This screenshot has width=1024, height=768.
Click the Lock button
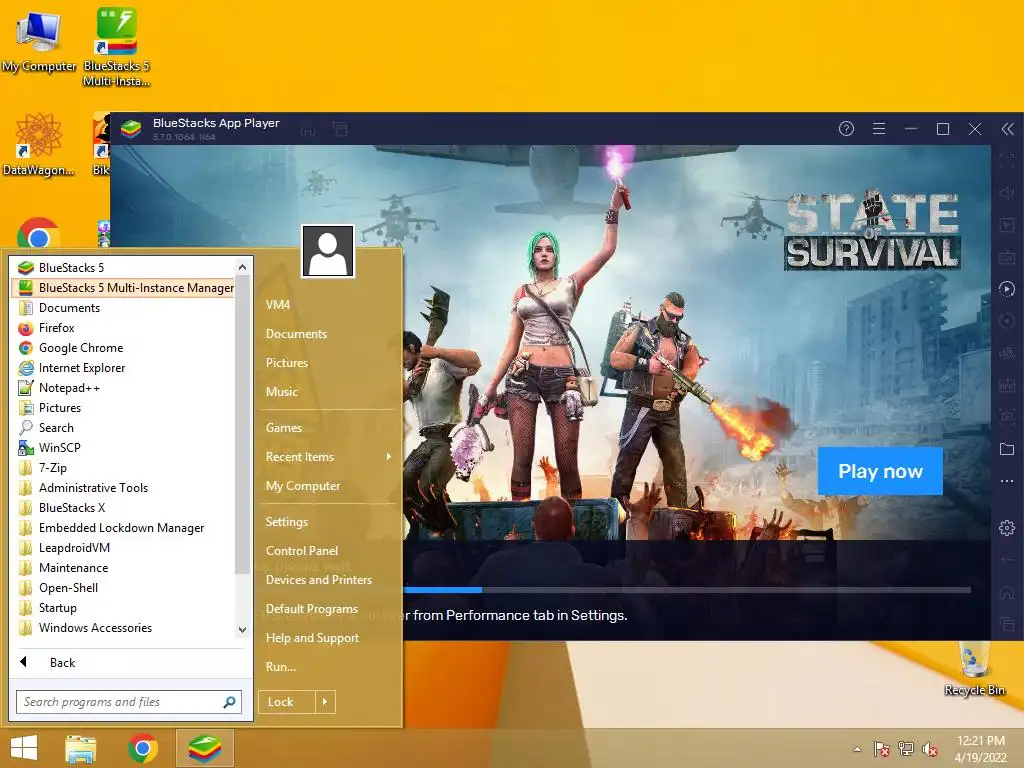[x=287, y=702]
